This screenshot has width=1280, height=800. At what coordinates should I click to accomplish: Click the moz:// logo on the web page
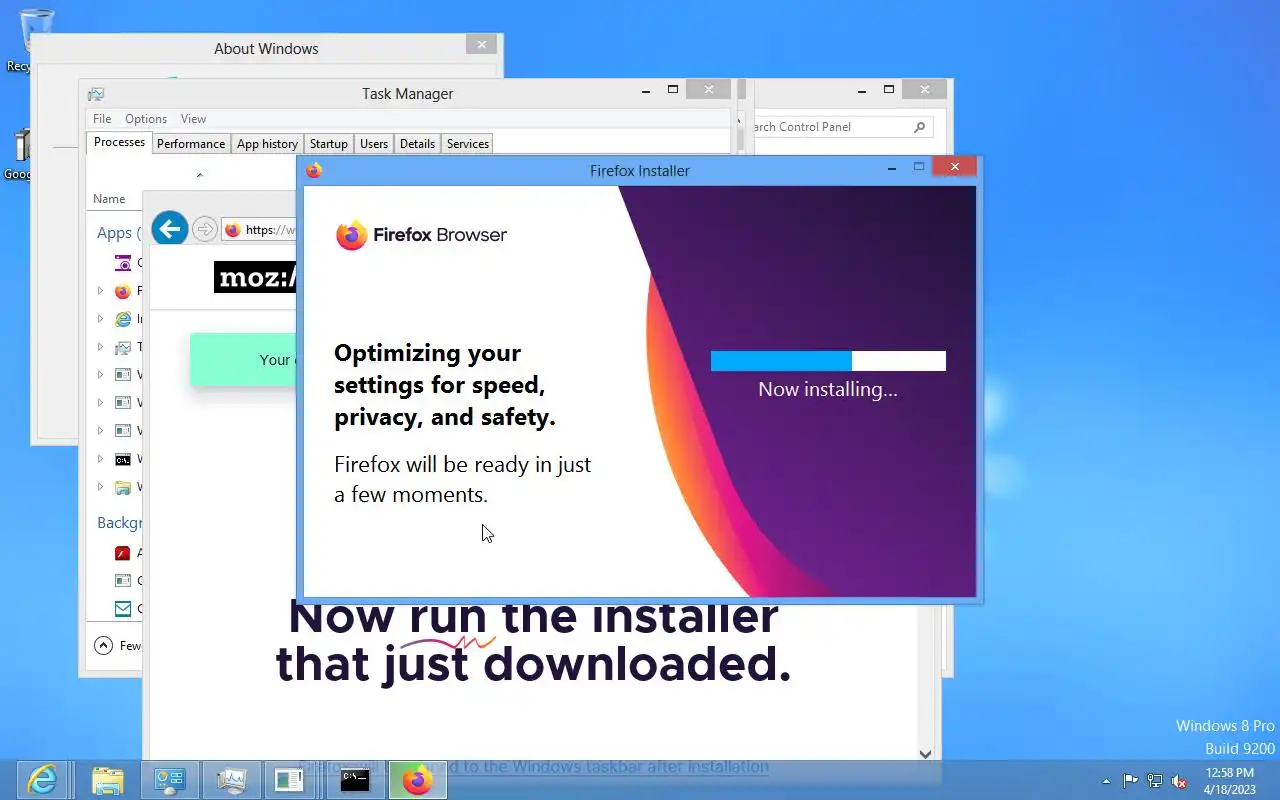click(x=256, y=277)
